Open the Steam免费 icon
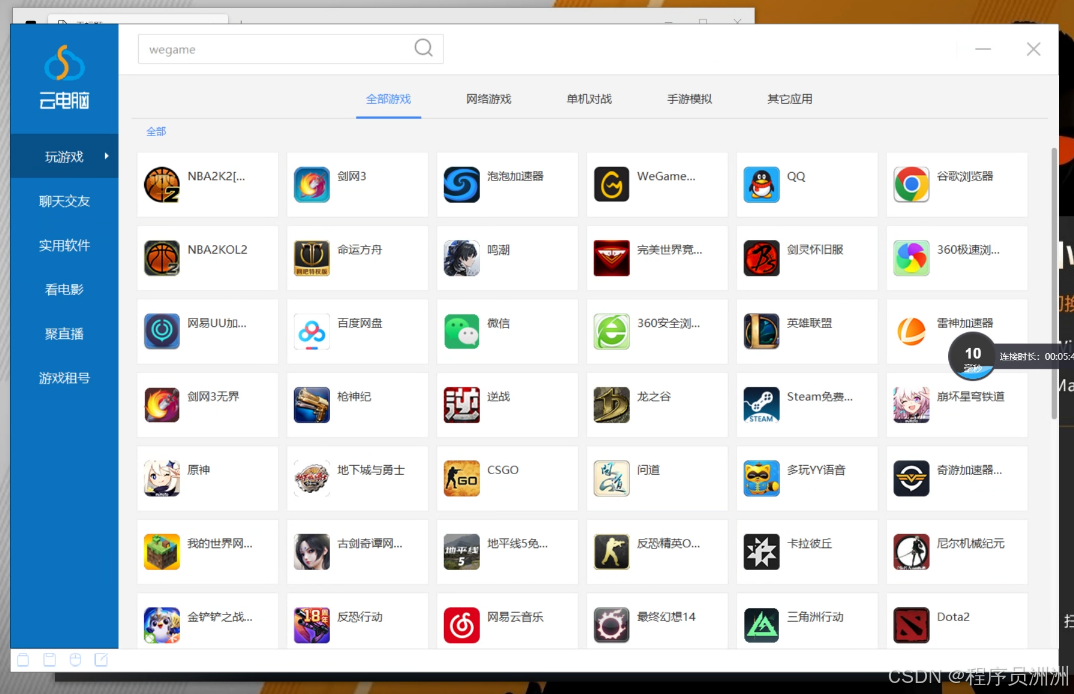Screen dimensions: 1074x694 [762, 404]
